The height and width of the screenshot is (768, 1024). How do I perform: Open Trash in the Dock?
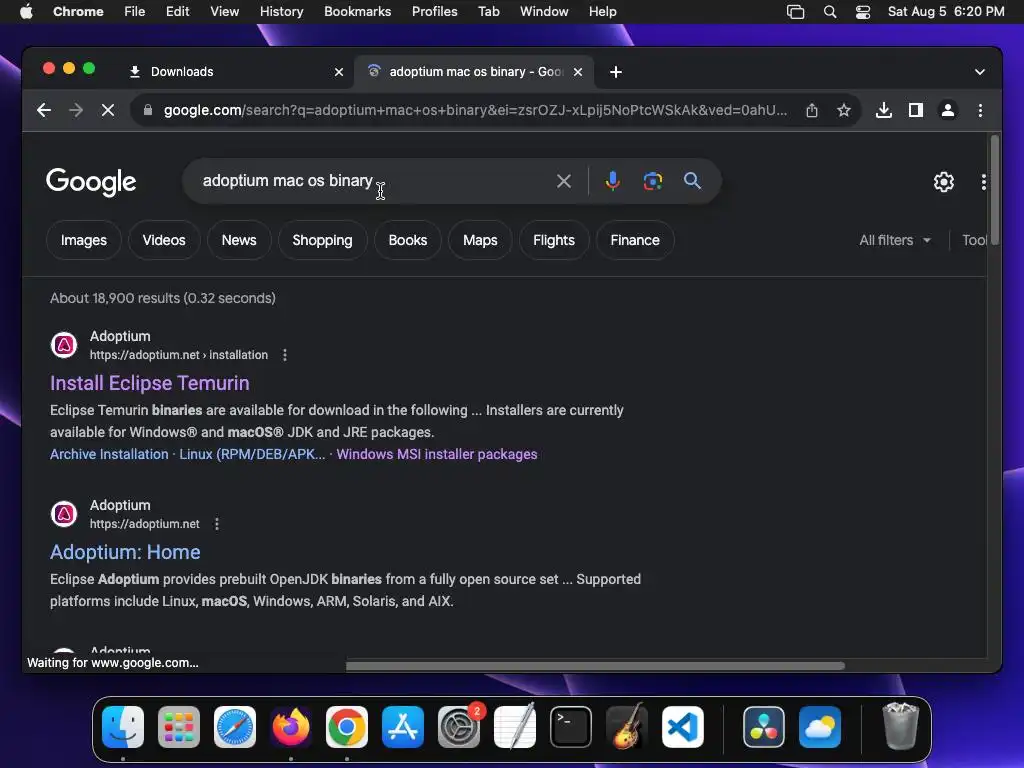(901, 726)
